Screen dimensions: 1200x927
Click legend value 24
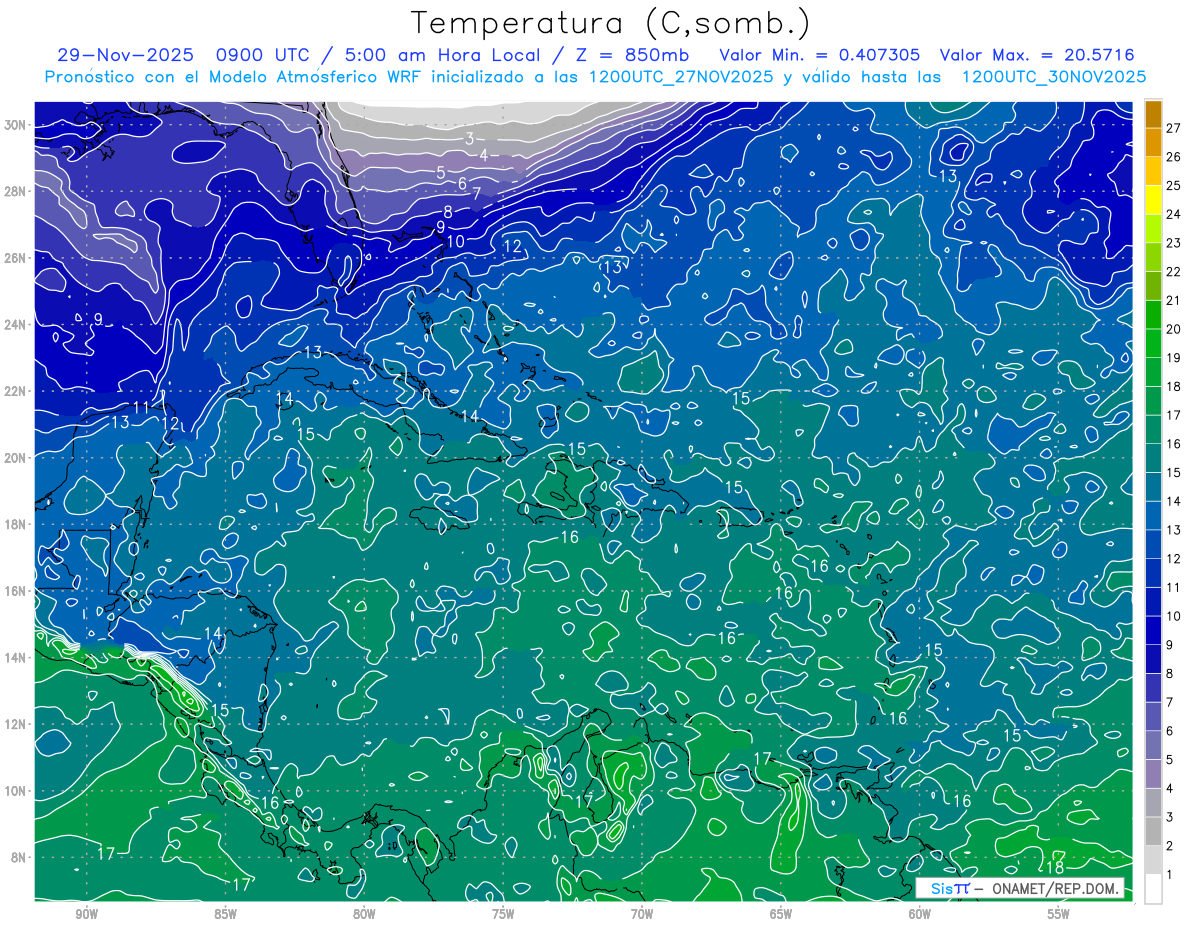(x=1173, y=214)
